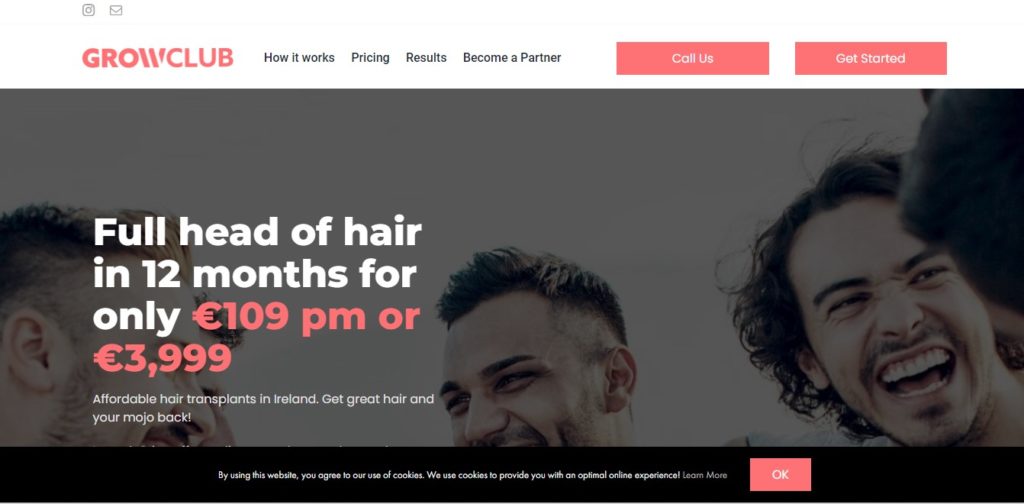
Task: Open the Instagram profile icon
Action: tap(88, 10)
